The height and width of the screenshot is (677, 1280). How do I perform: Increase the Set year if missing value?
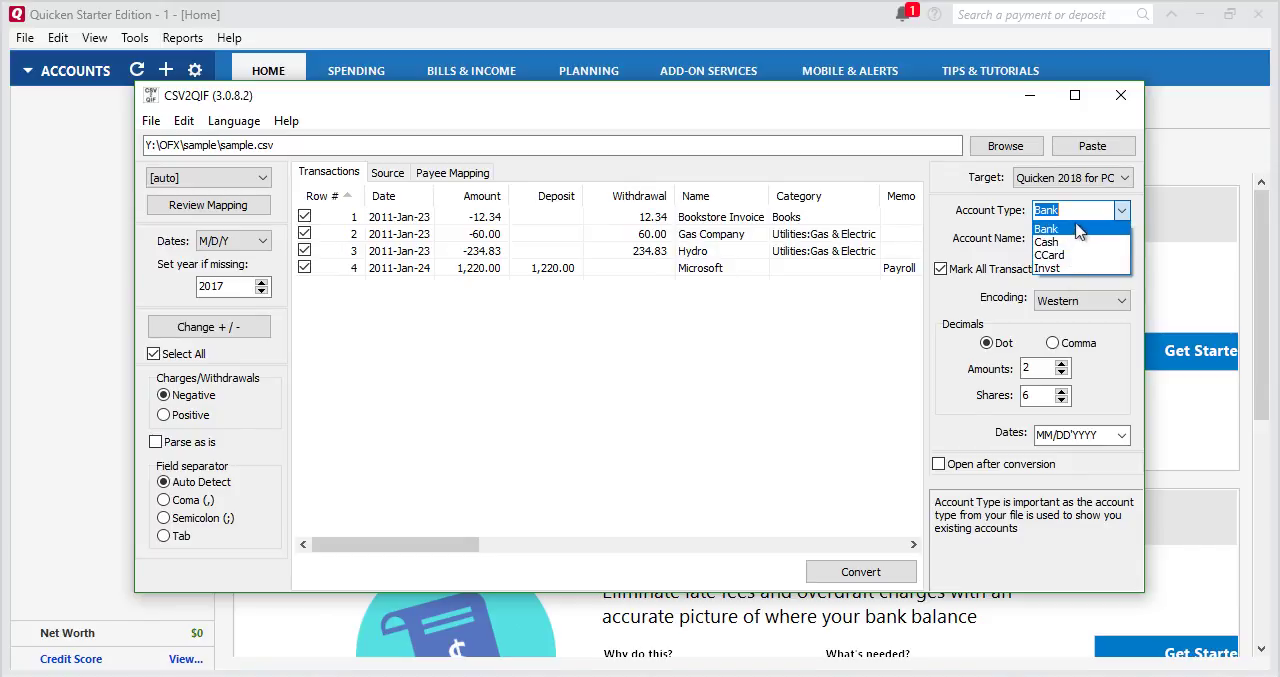[262, 282]
